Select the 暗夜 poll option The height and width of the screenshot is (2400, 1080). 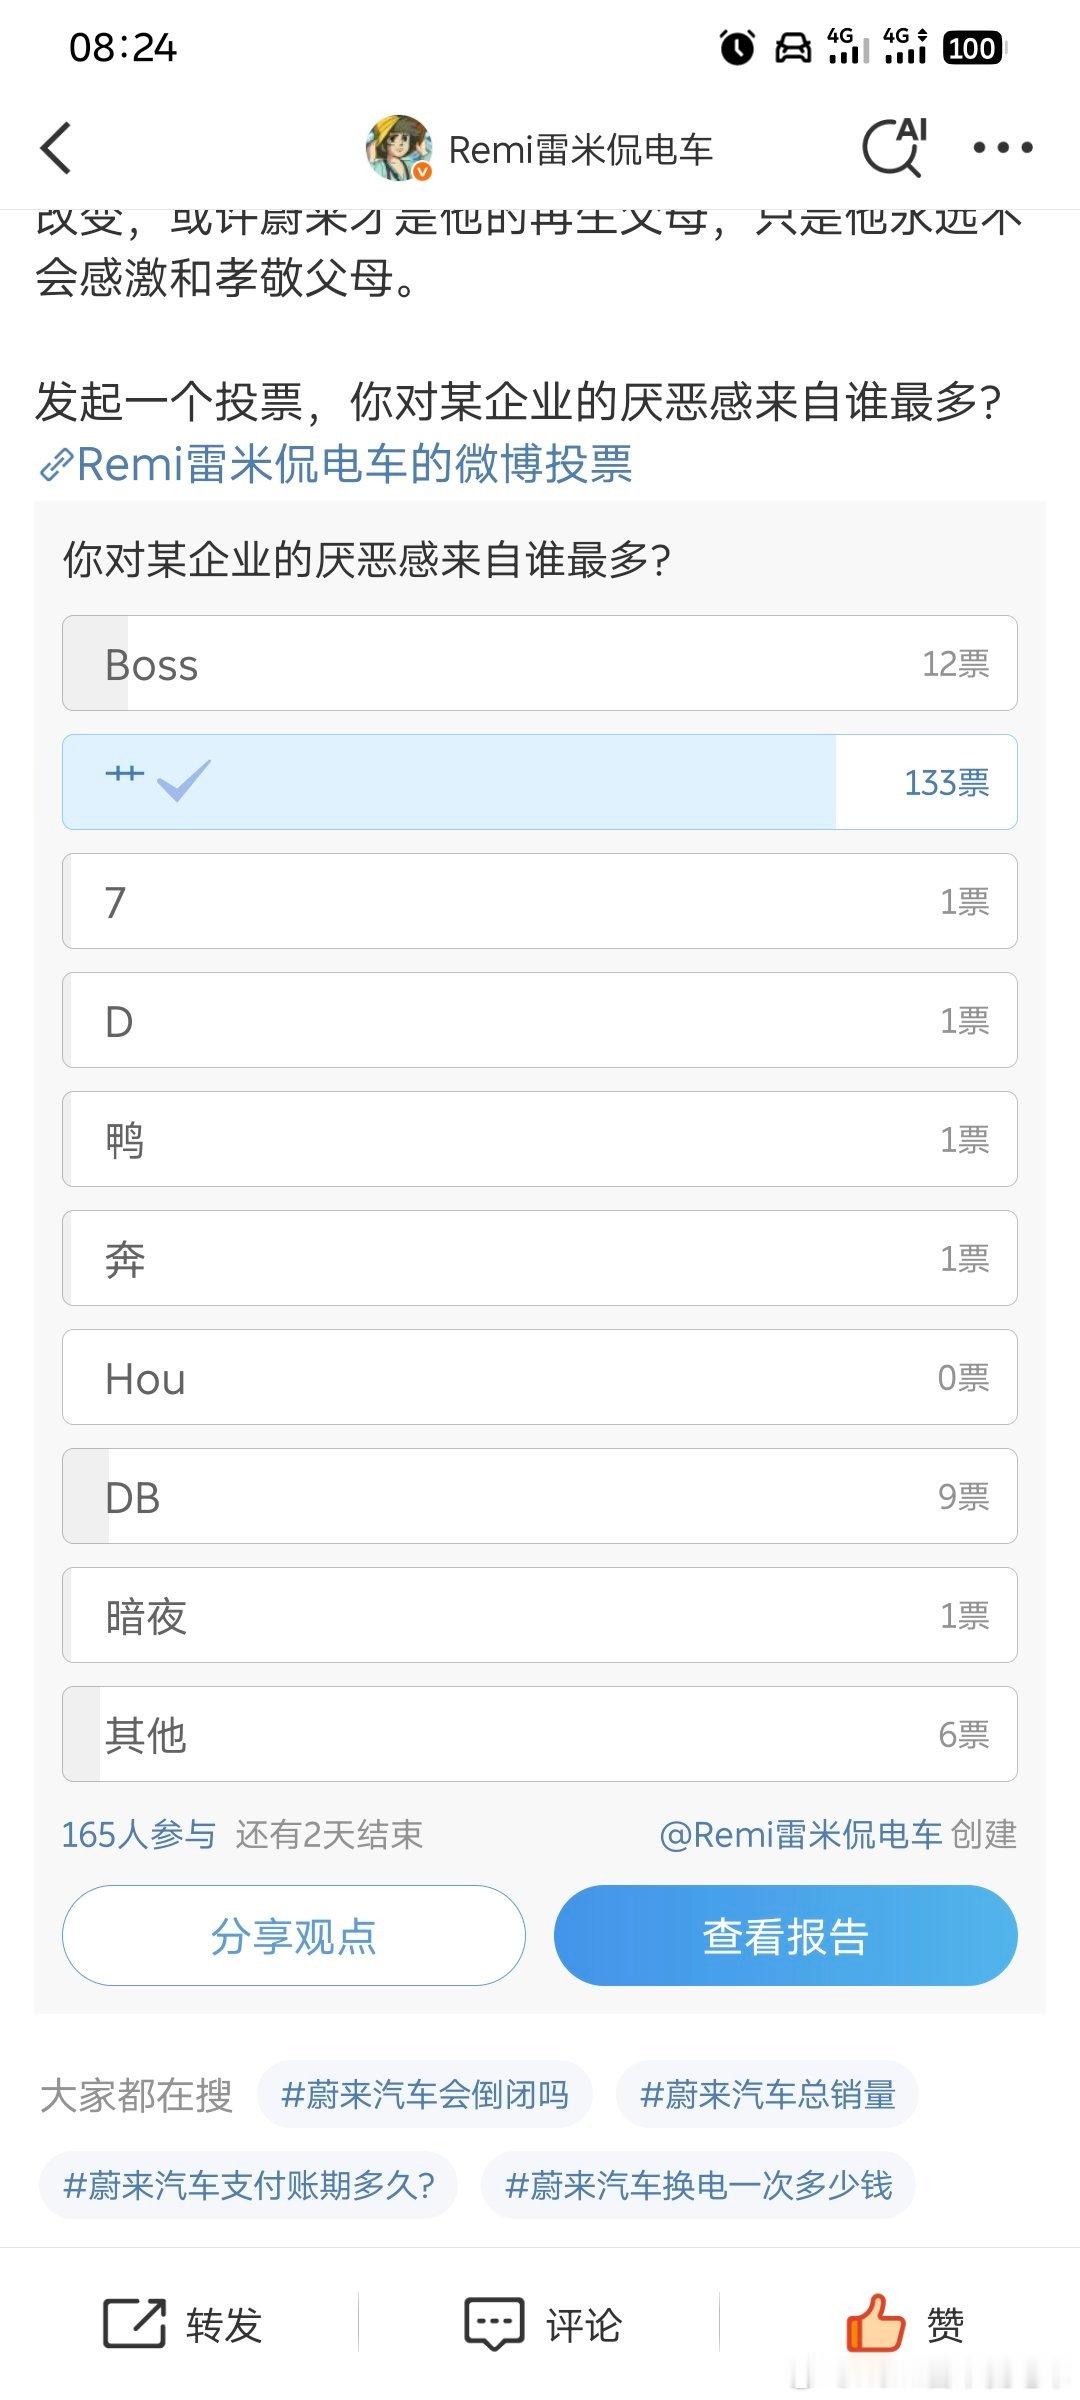click(x=540, y=1615)
